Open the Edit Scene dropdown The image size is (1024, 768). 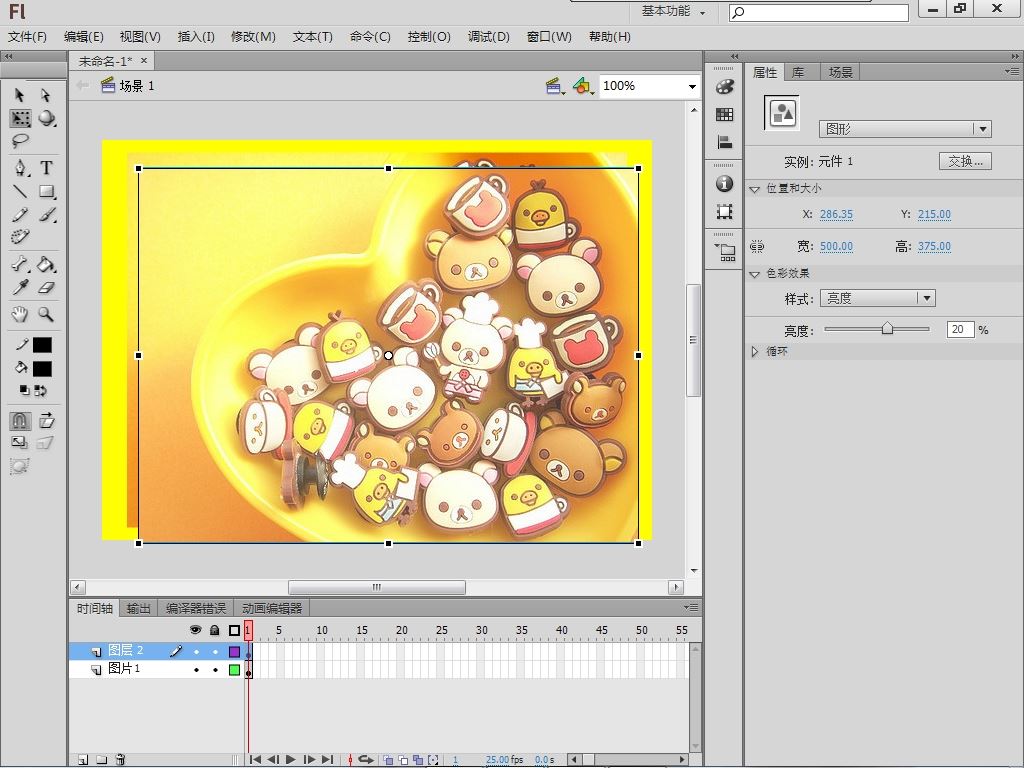click(x=555, y=86)
